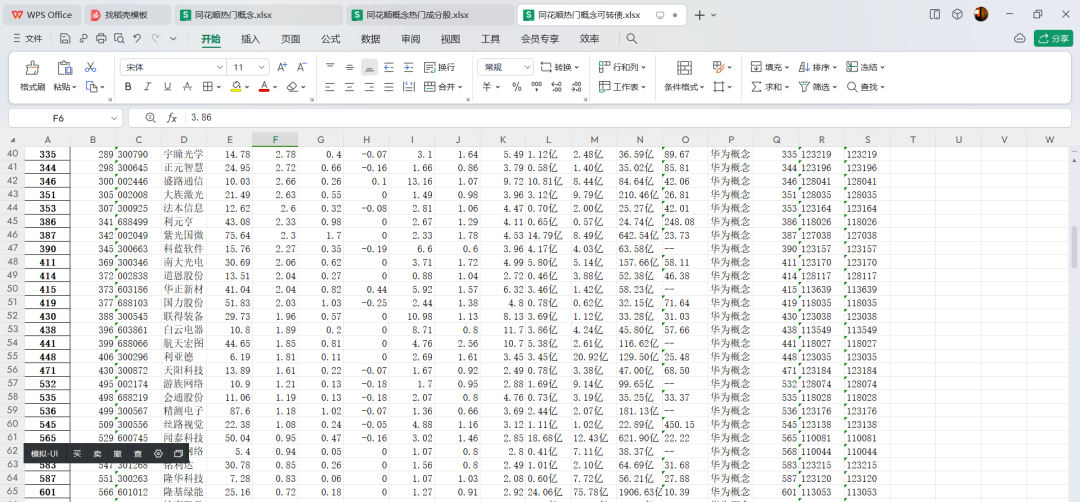
Task: Click the green 分享 share button
Action: click(1053, 38)
